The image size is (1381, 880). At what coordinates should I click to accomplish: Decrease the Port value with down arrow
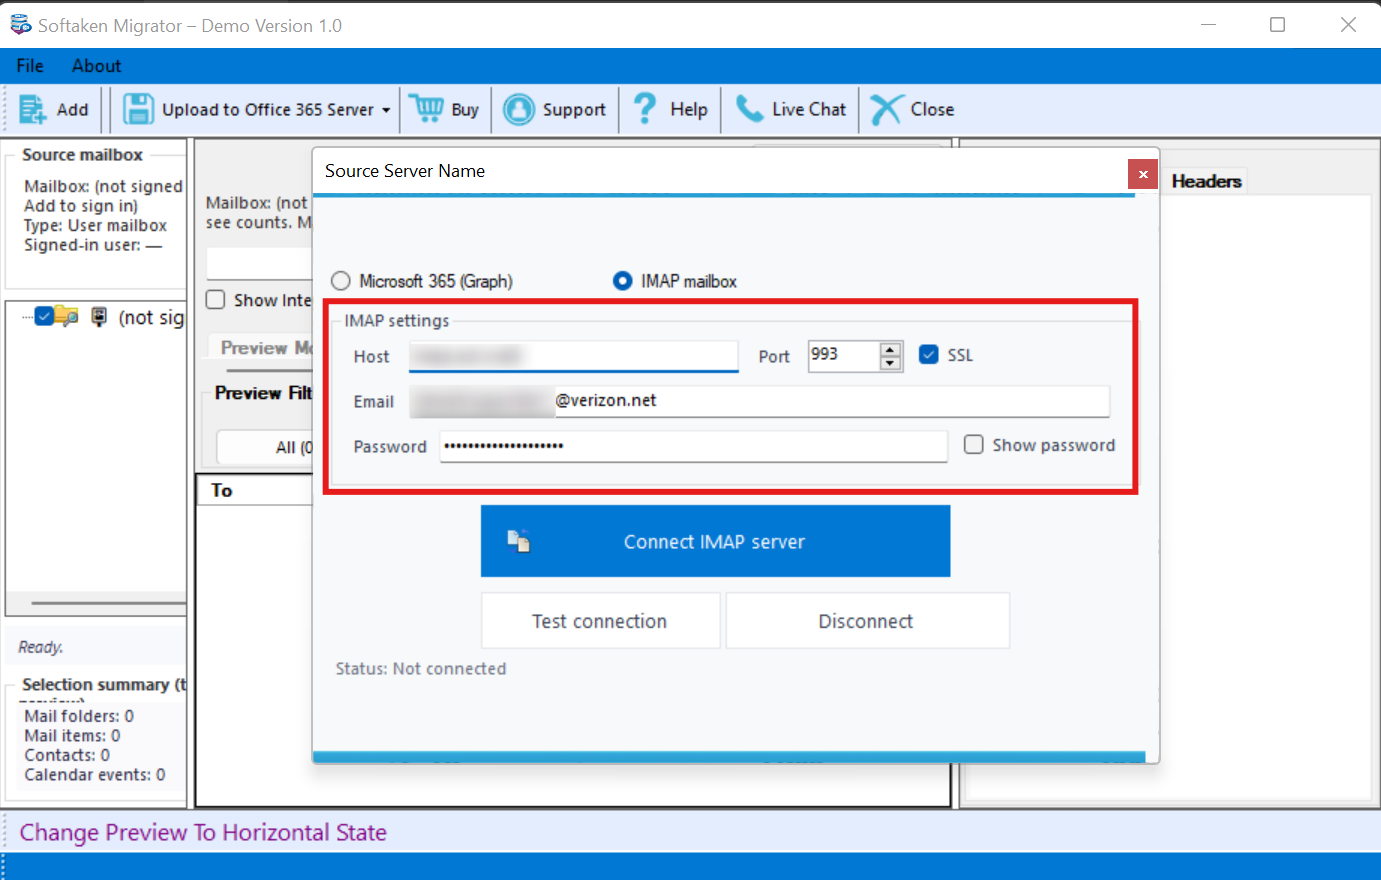coord(891,363)
